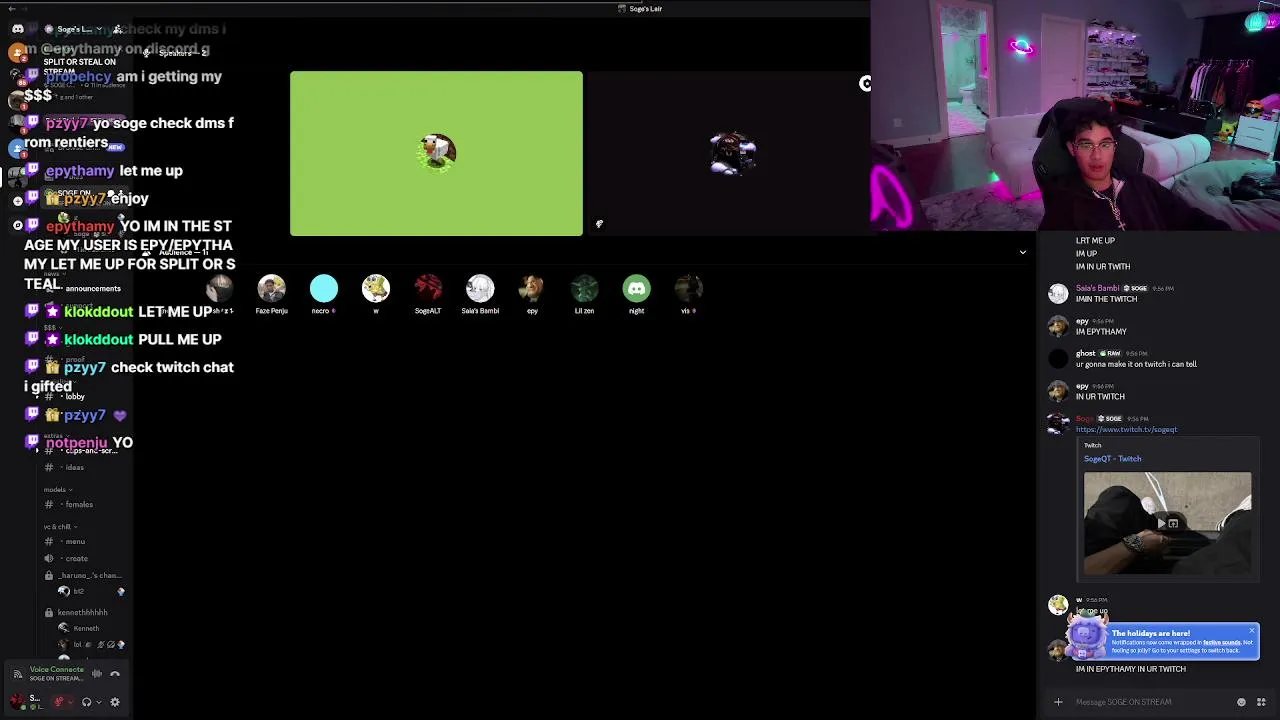This screenshot has width=1280, height=720.
Task: Click the green Voice Connected status text
Action: (57, 669)
